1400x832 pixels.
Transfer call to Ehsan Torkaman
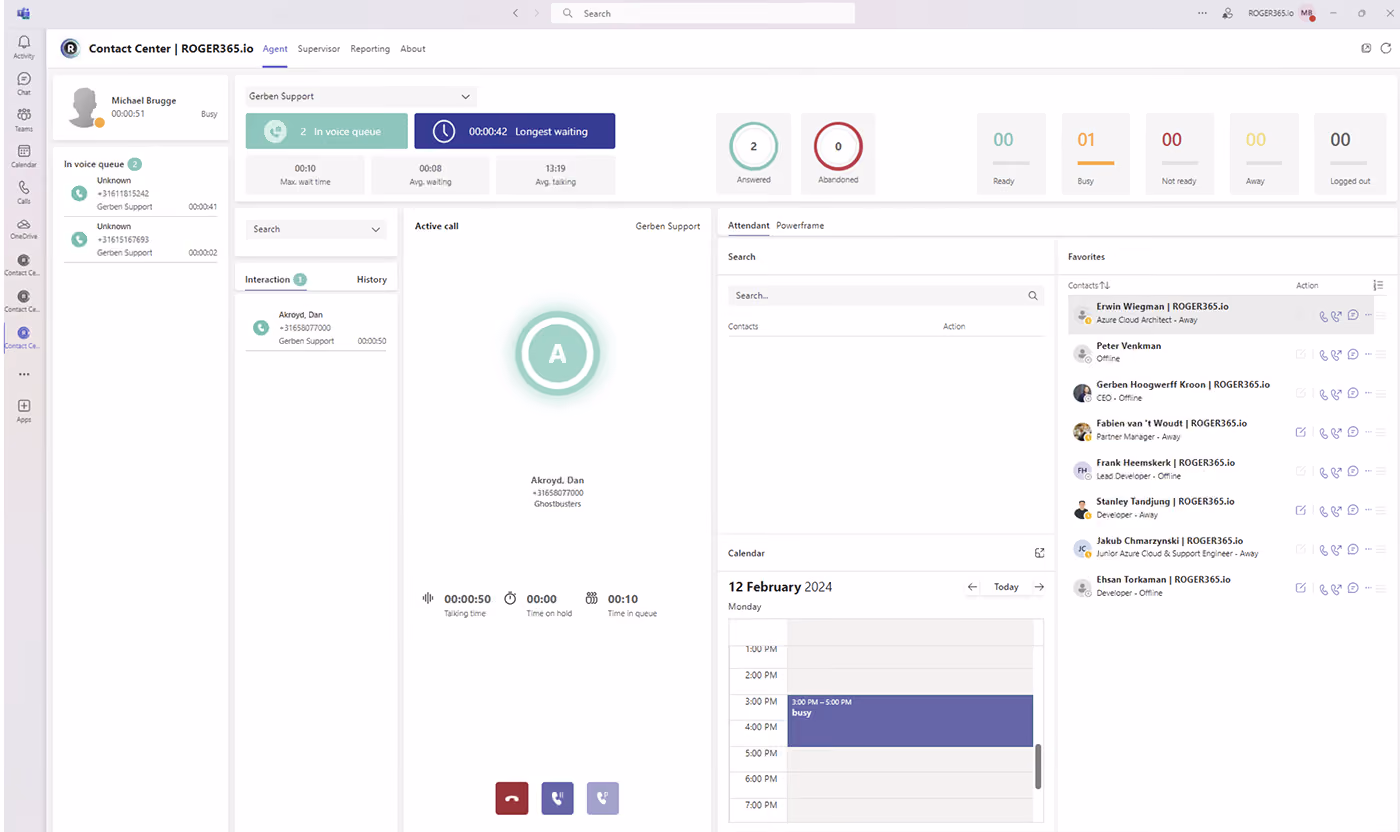pyautogui.click(x=1337, y=588)
